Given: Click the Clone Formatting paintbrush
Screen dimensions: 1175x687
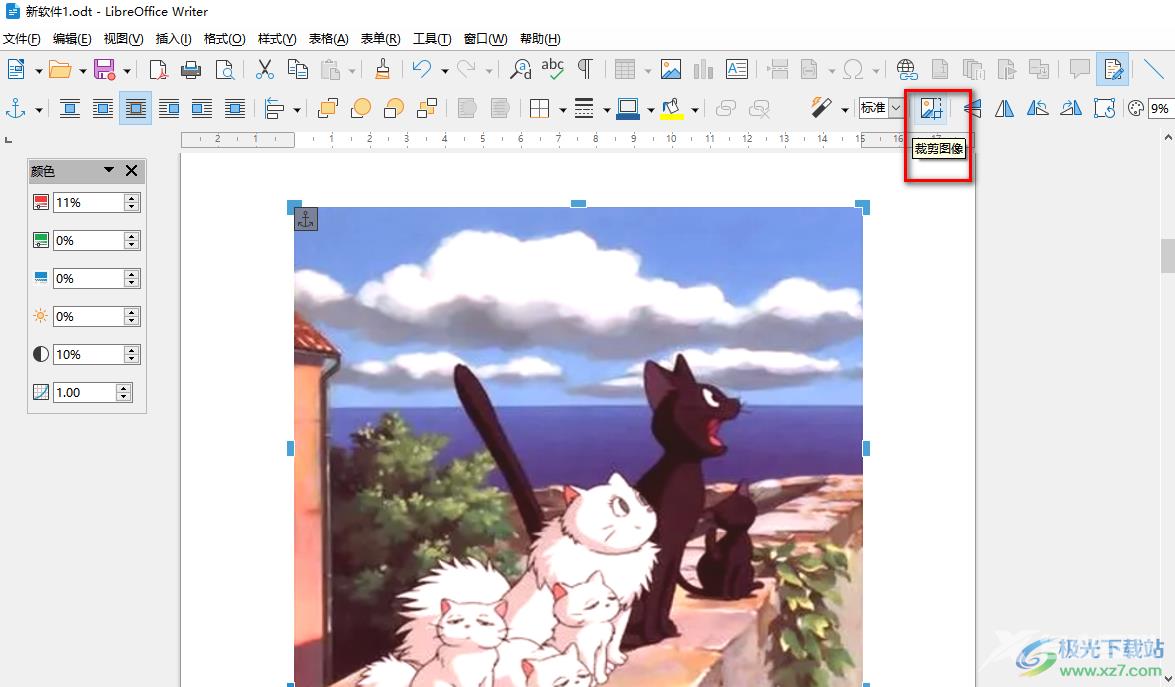Looking at the screenshot, I should click(382, 70).
